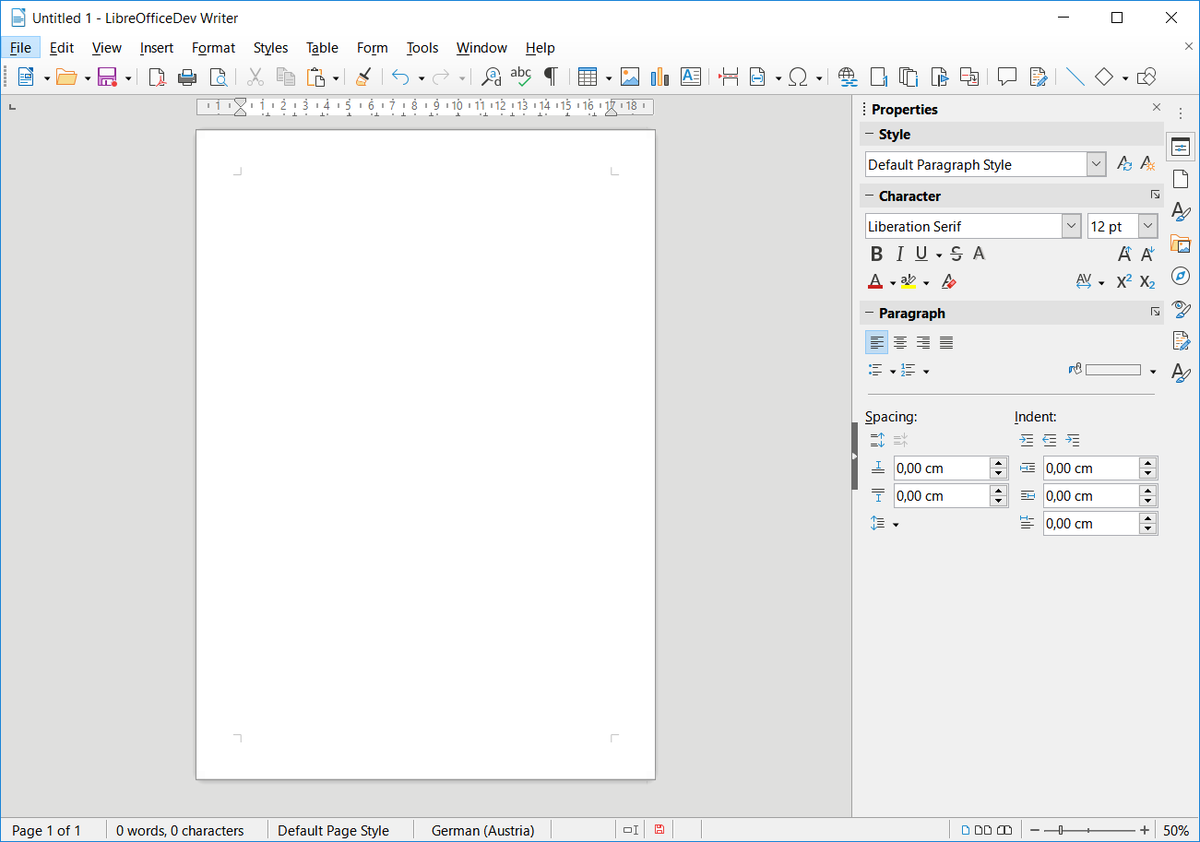Open Find & Replace
This screenshot has width=1200, height=842.
[x=491, y=77]
